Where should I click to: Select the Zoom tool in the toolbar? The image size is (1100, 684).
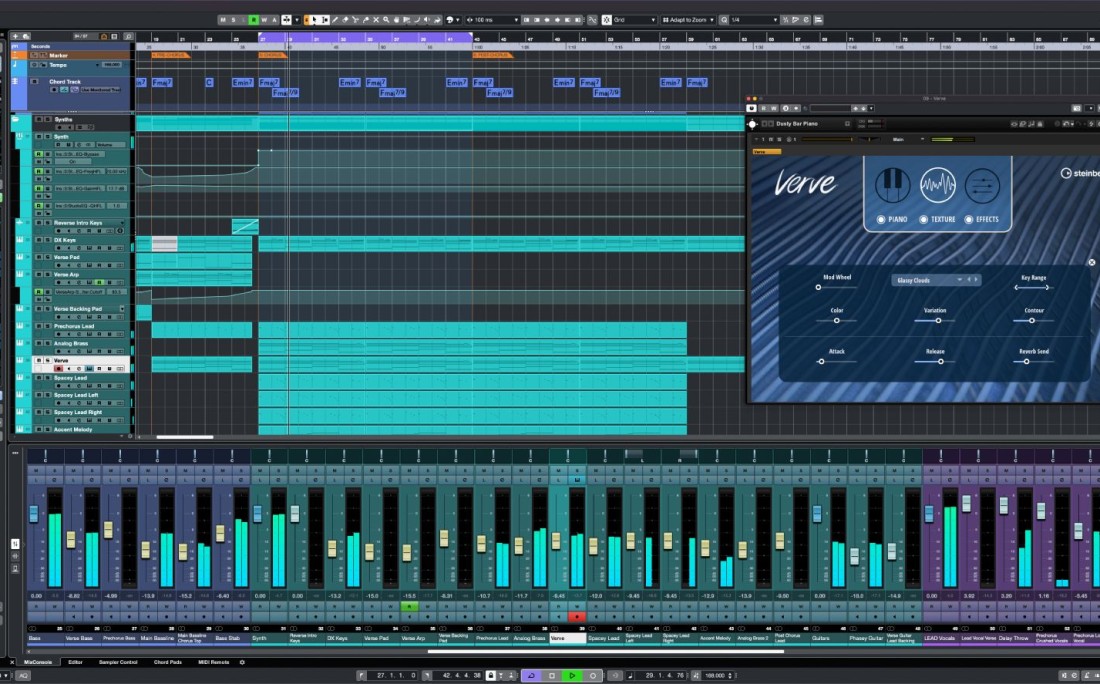386,19
